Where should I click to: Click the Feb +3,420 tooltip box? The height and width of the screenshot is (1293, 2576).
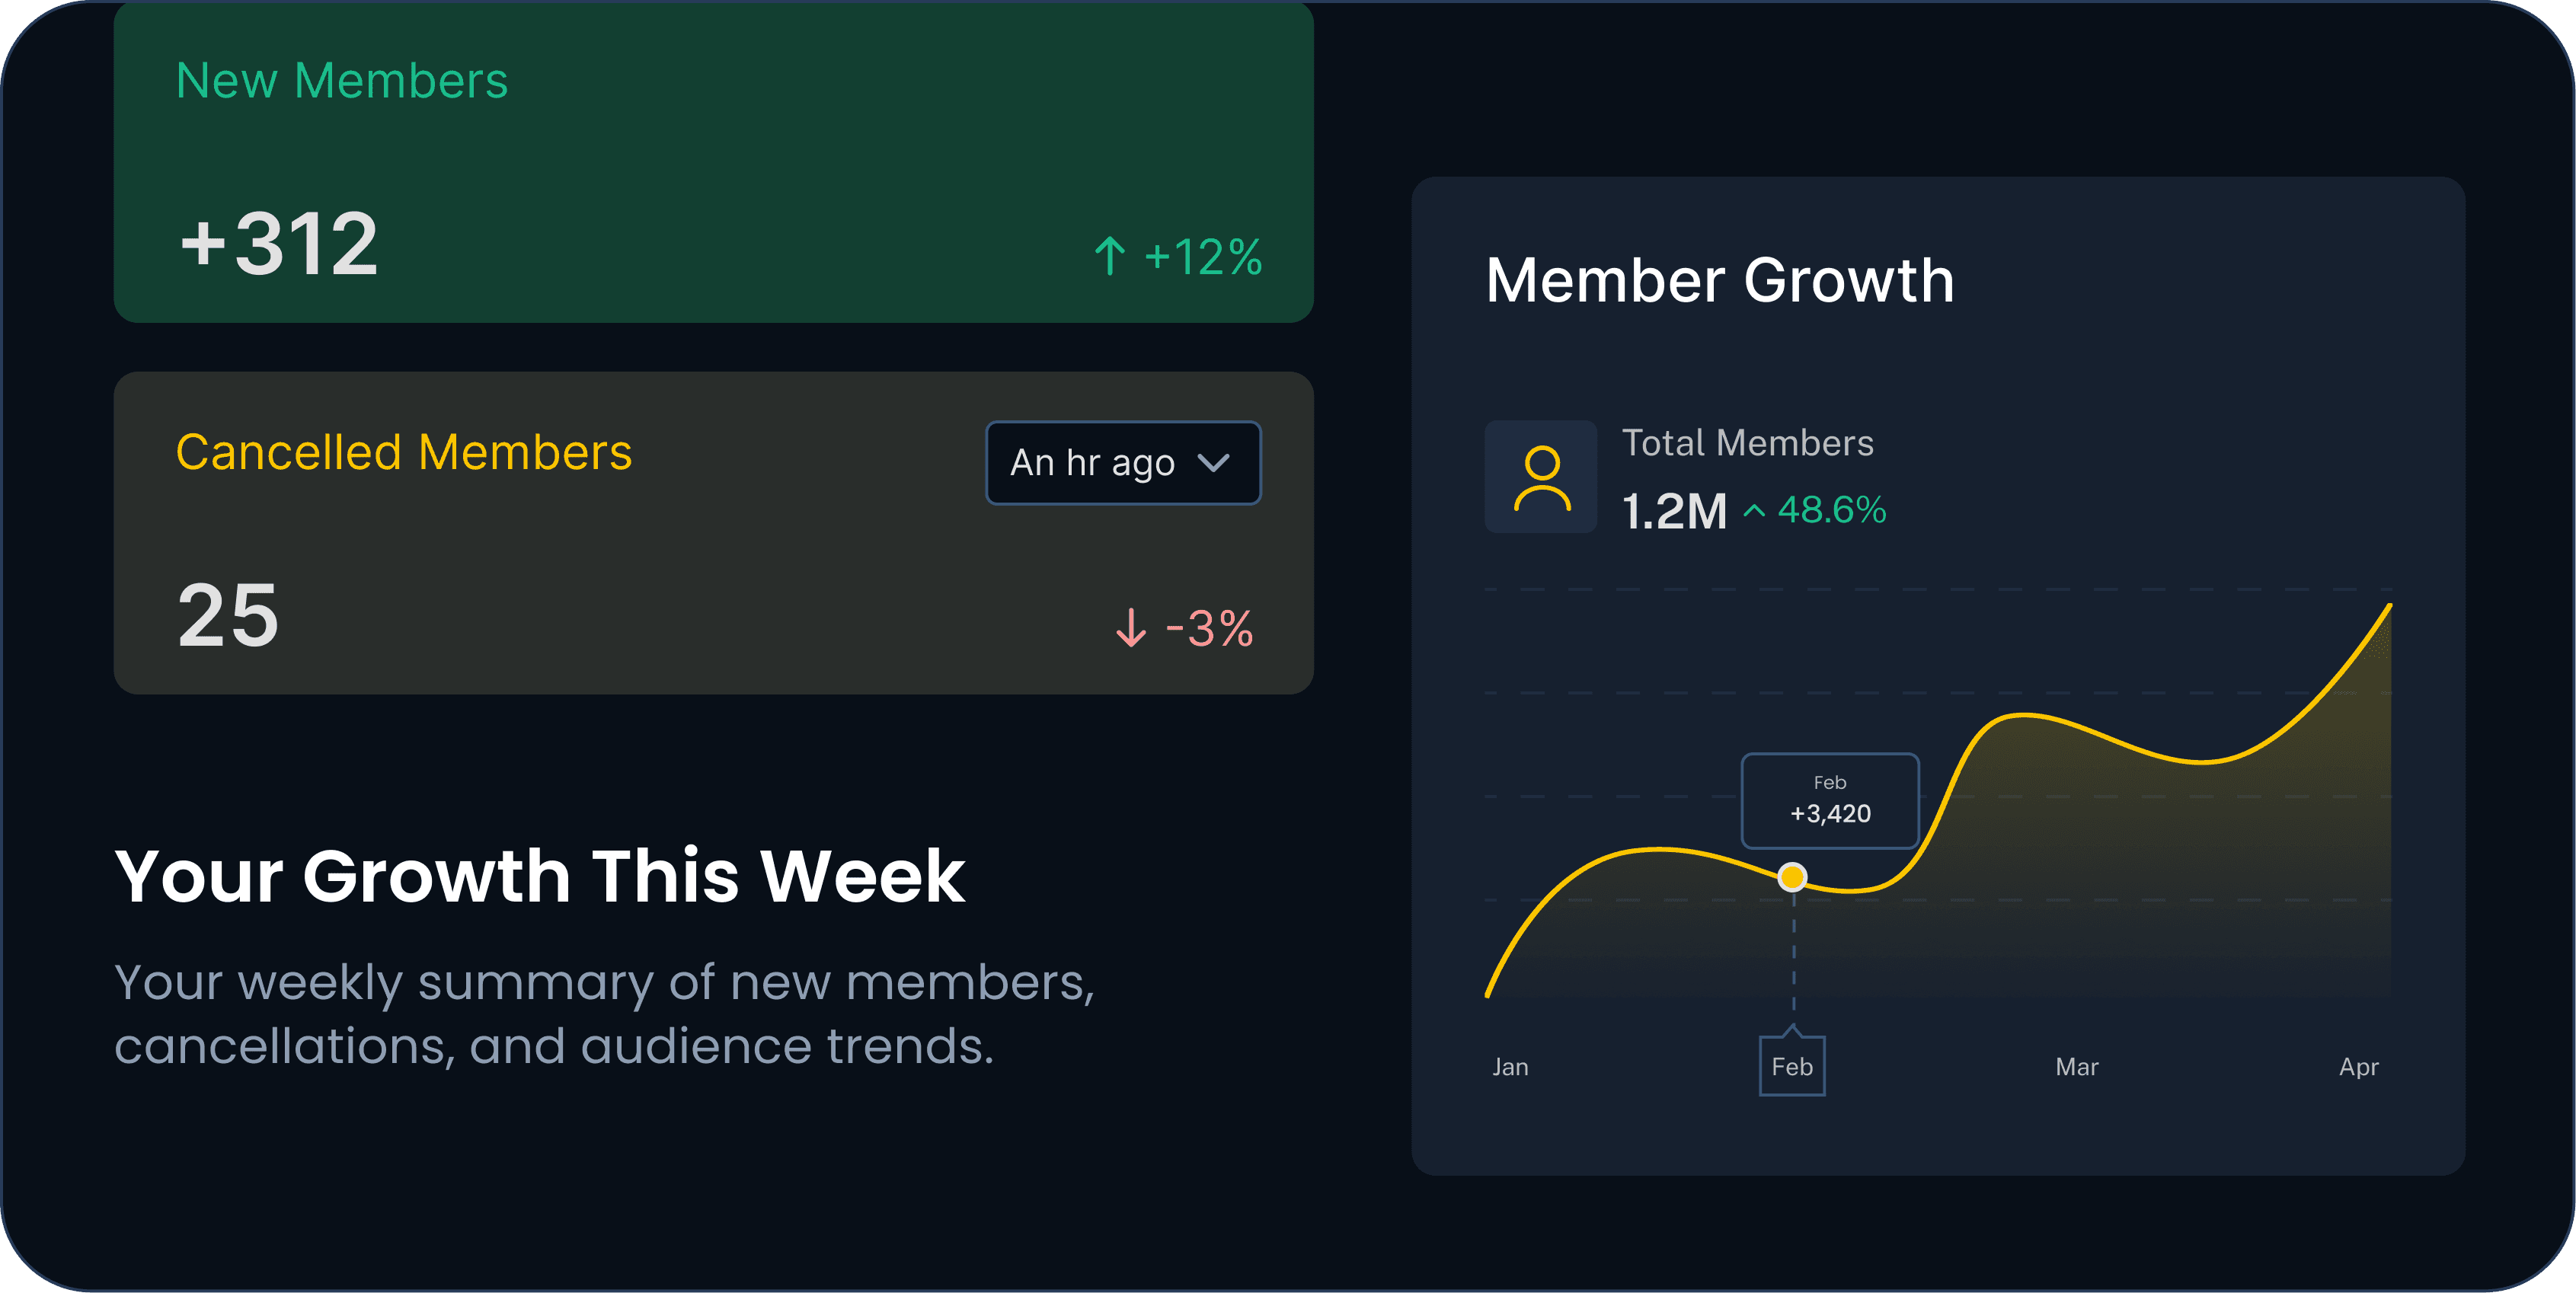[x=1830, y=800]
